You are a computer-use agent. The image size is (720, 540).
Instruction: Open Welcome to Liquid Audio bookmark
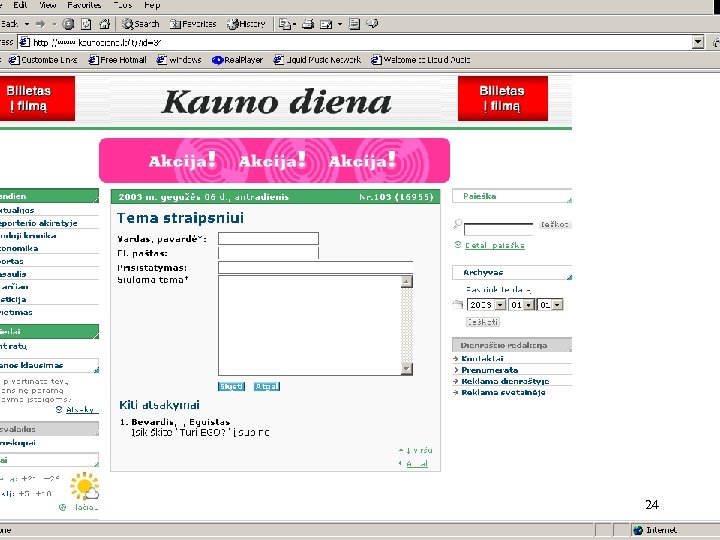[x=421, y=60]
